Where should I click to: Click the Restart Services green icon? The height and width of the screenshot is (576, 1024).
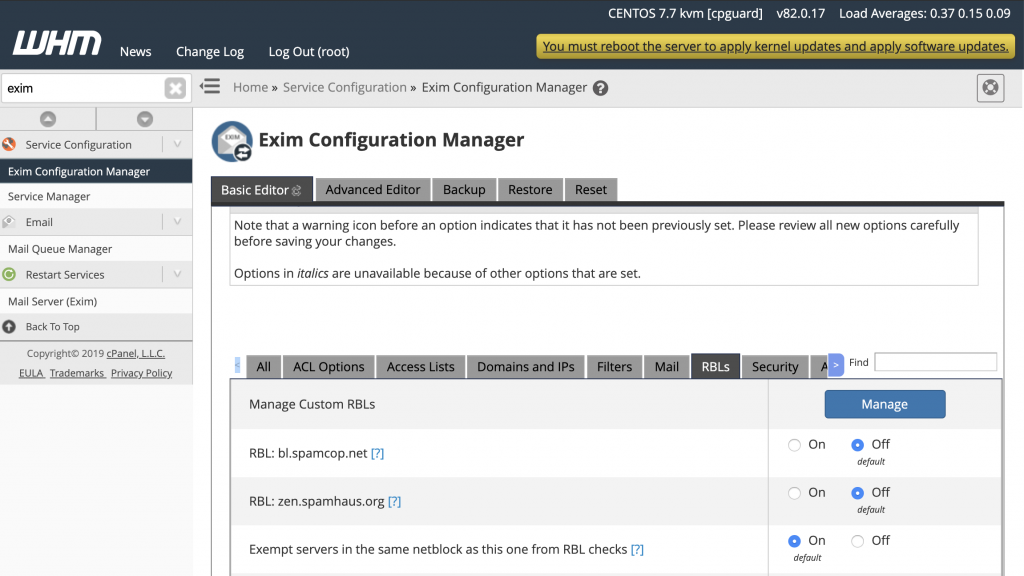[9, 274]
